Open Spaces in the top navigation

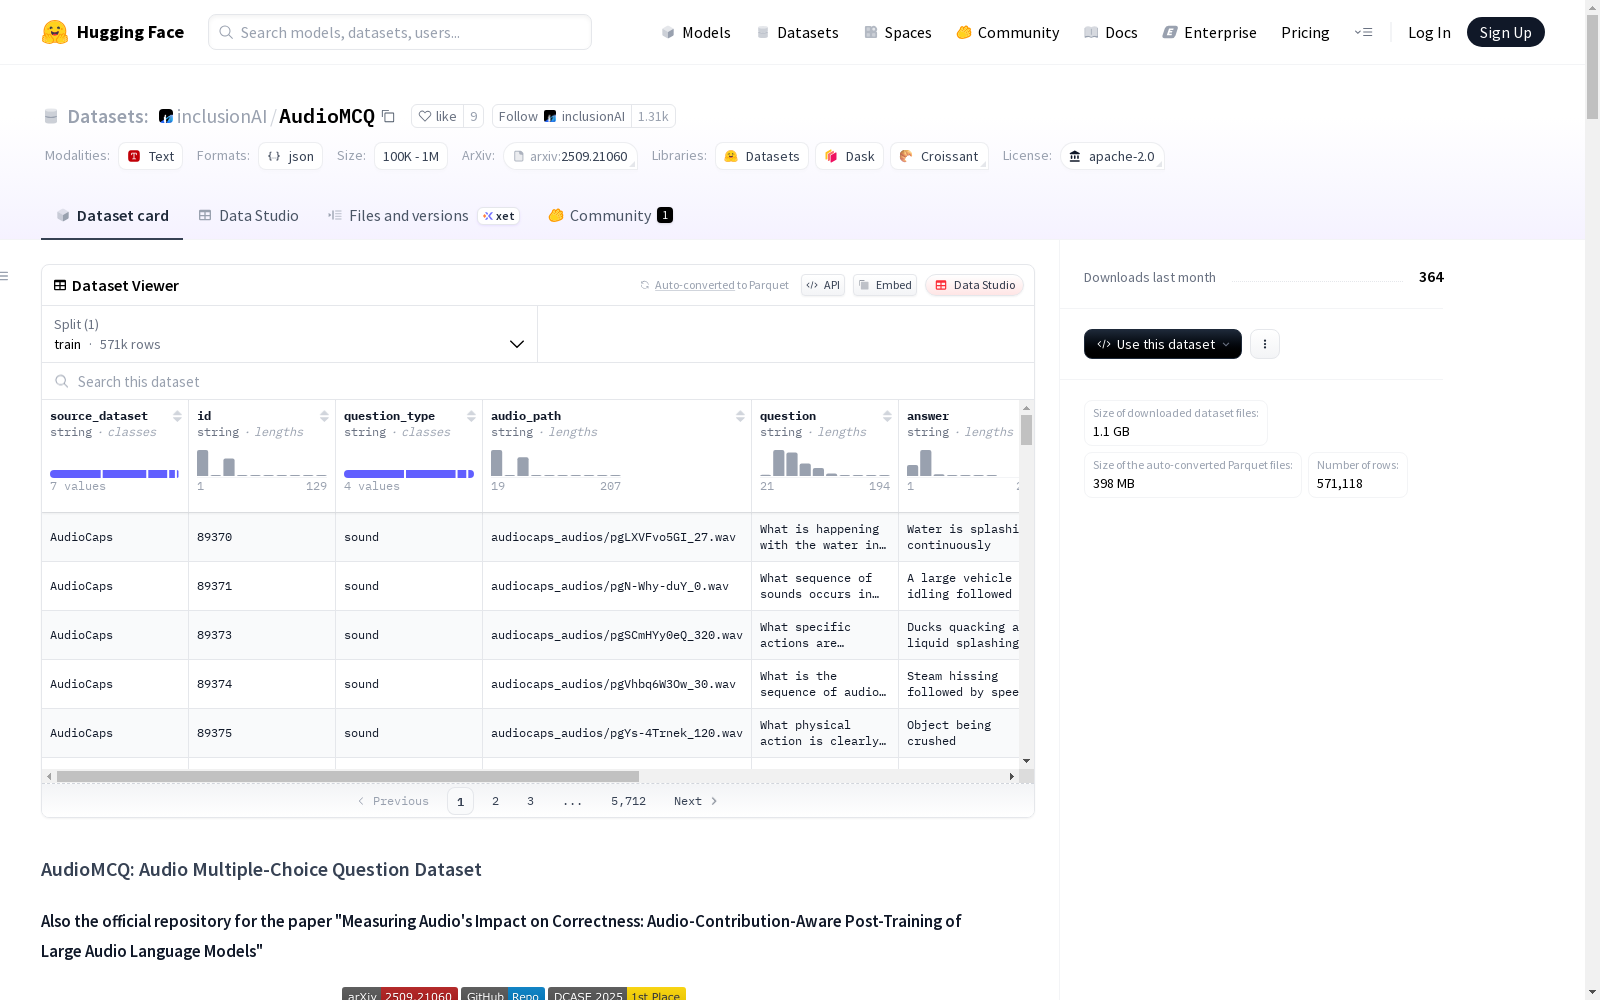point(898,32)
